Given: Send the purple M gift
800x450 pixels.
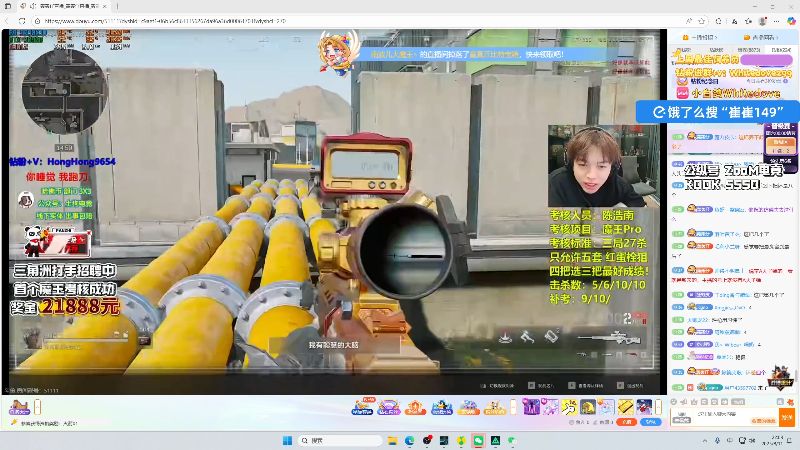Looking at the screenshot, I should click(x=531, y=407).
